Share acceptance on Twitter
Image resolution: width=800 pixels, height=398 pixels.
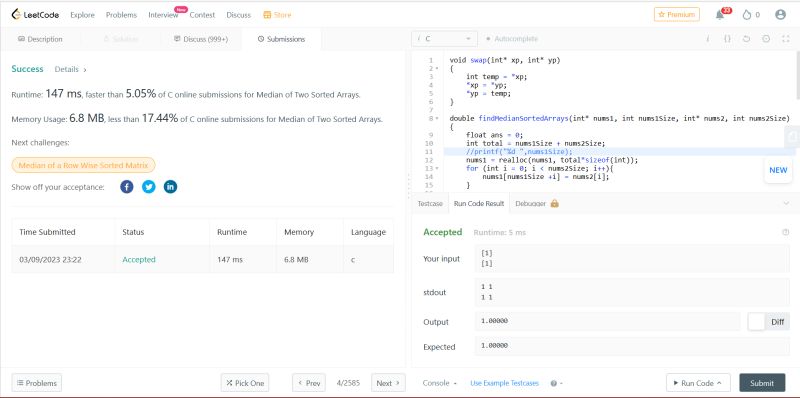[148, 187]
